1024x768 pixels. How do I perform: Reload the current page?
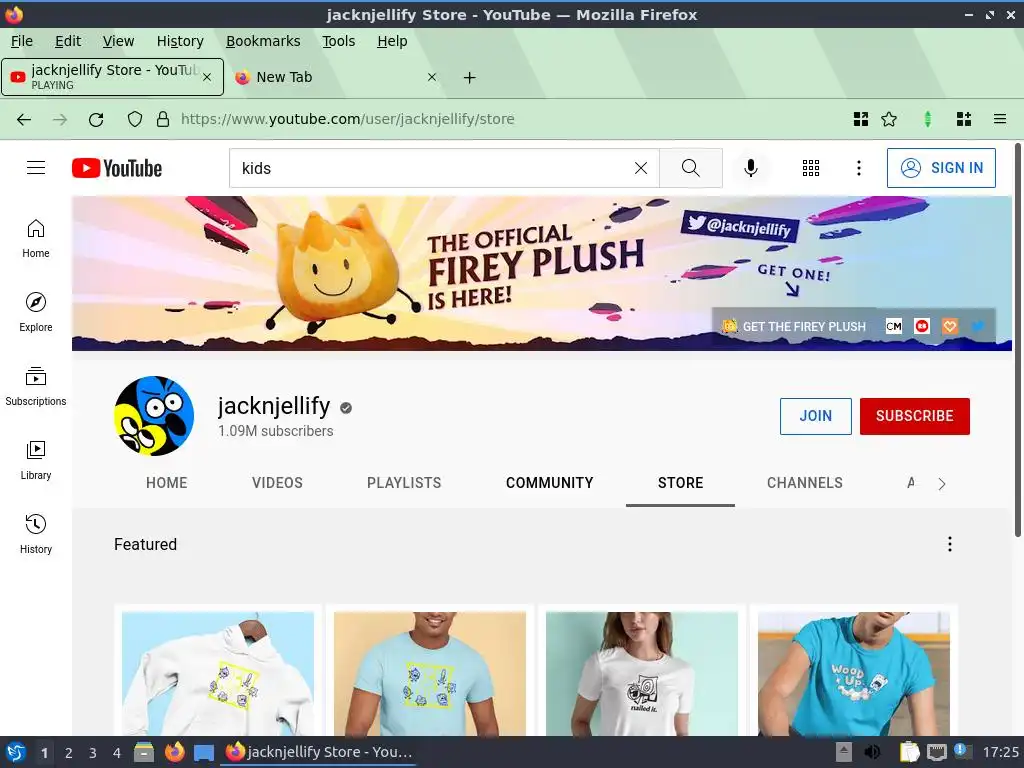(96, 120)
